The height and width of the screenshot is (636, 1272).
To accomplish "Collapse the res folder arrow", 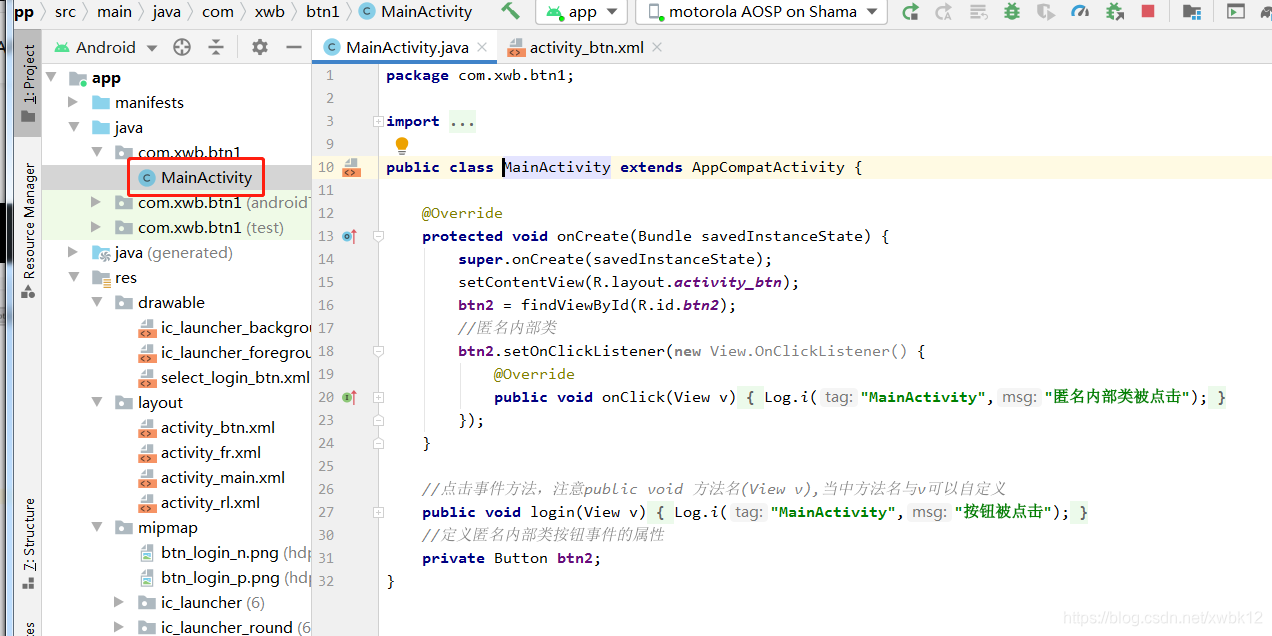I will point(74,278).
